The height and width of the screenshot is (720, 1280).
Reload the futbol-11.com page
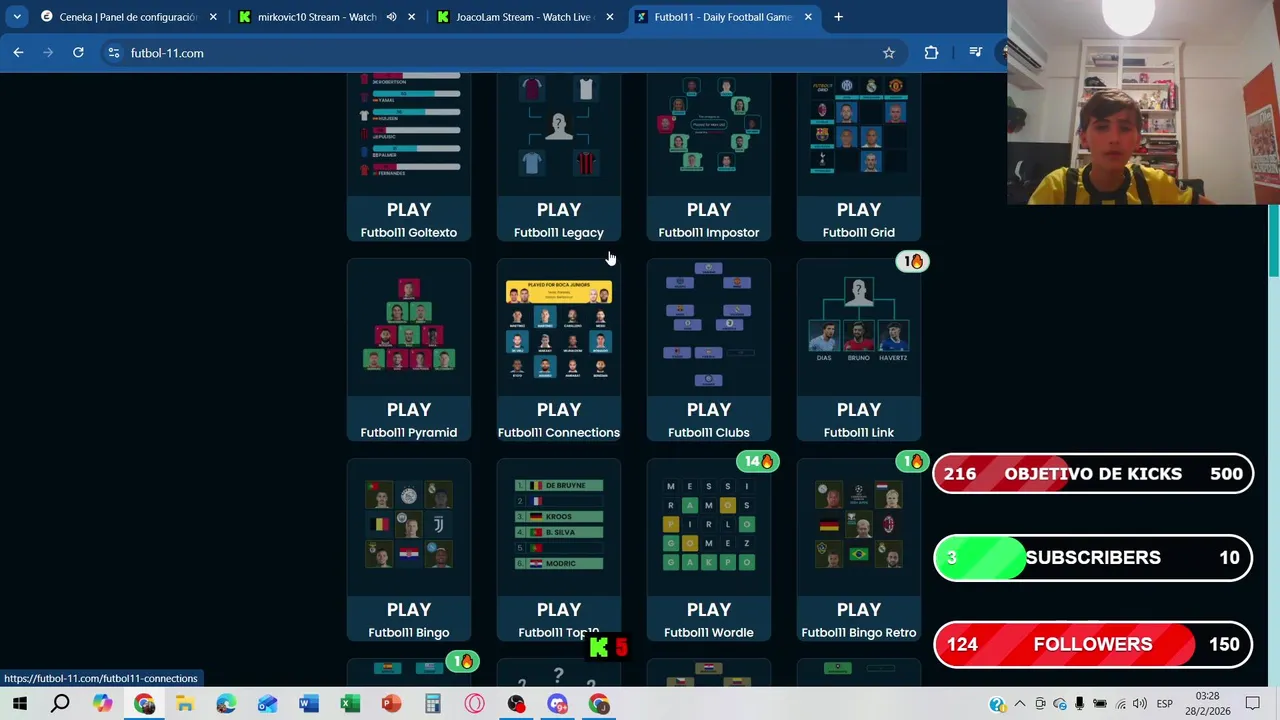pos(78,53)
